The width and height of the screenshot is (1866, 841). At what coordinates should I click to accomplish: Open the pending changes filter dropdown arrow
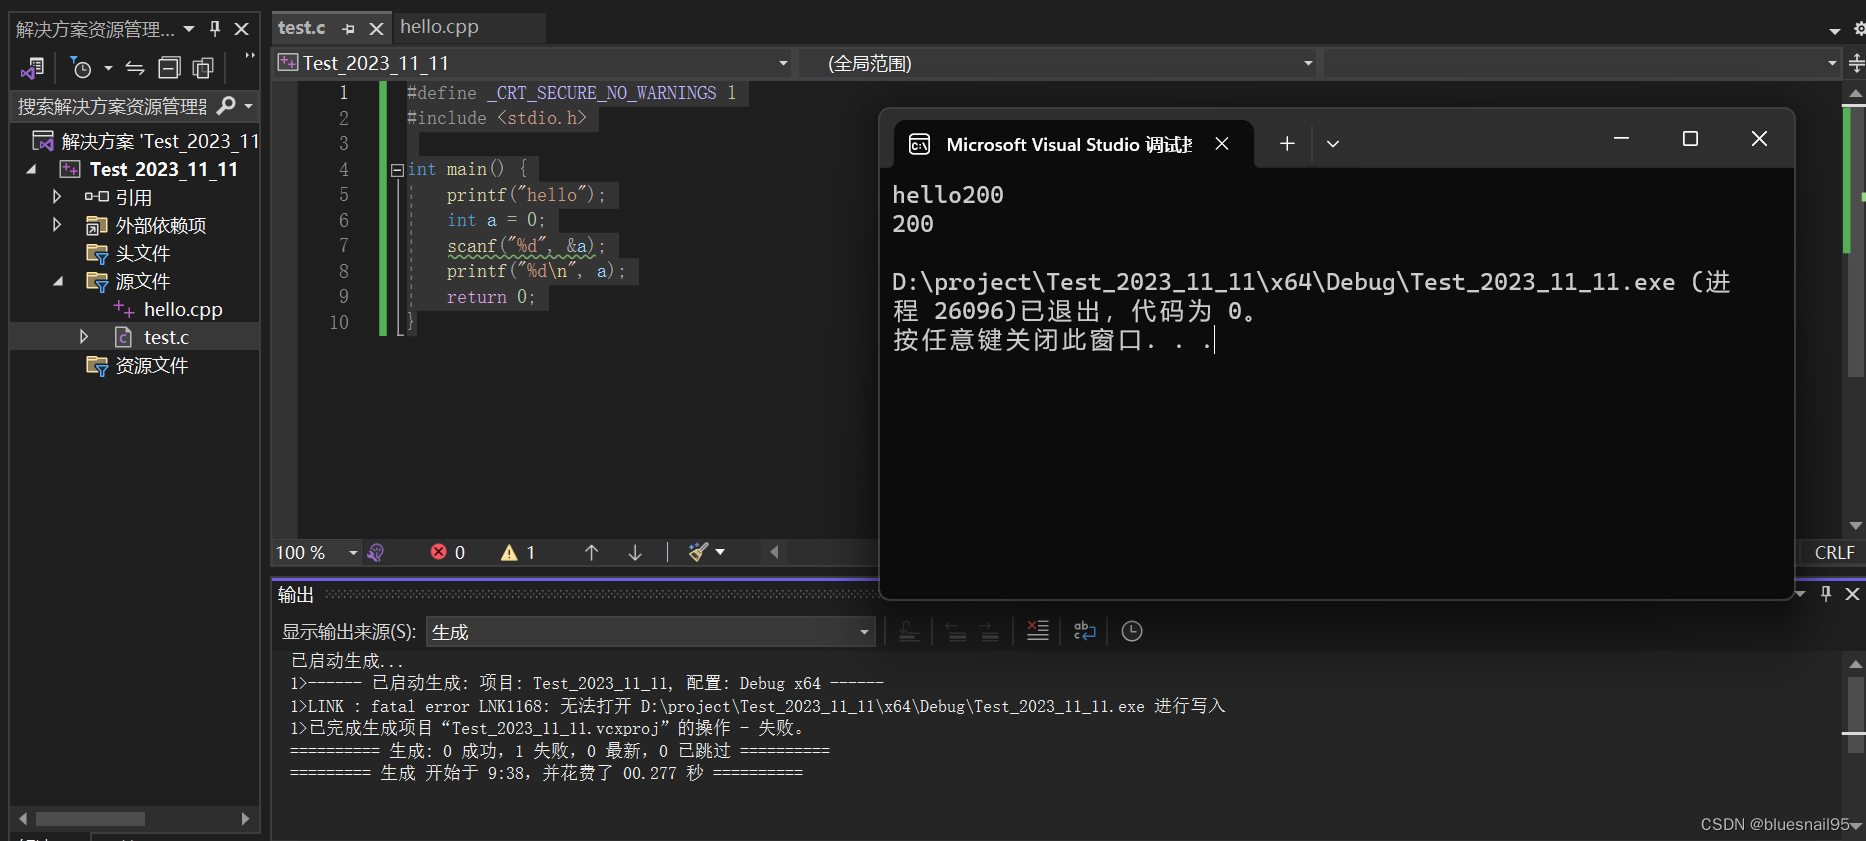point(107,69)
